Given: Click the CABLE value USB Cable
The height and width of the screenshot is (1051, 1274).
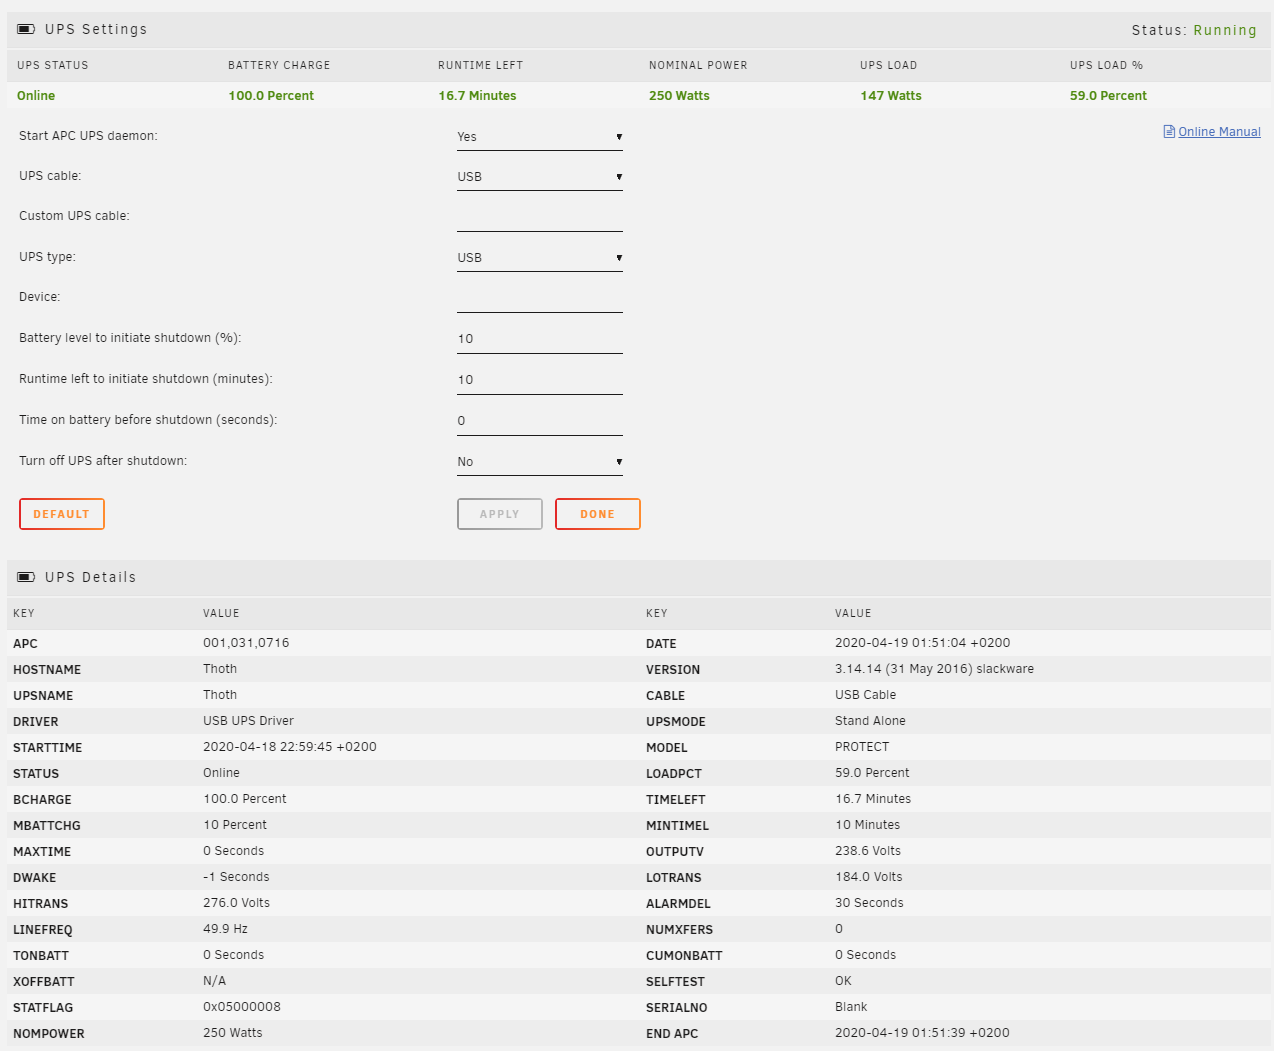Looking at the screenshot, I should (x=865, y=695).
